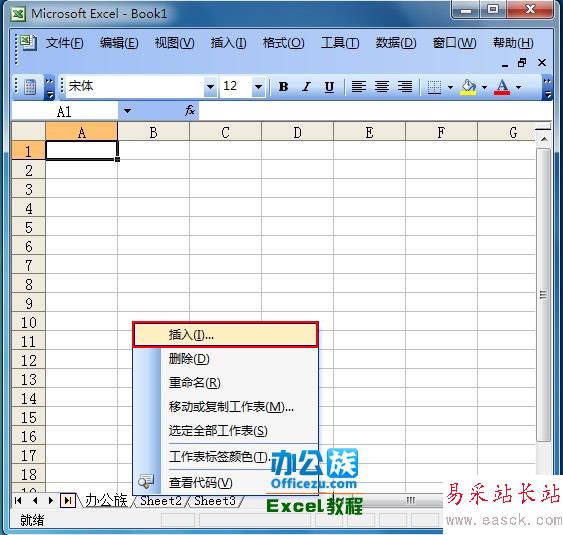Select column D header
This screenshot has width=563, height=535.
point(297,132)
